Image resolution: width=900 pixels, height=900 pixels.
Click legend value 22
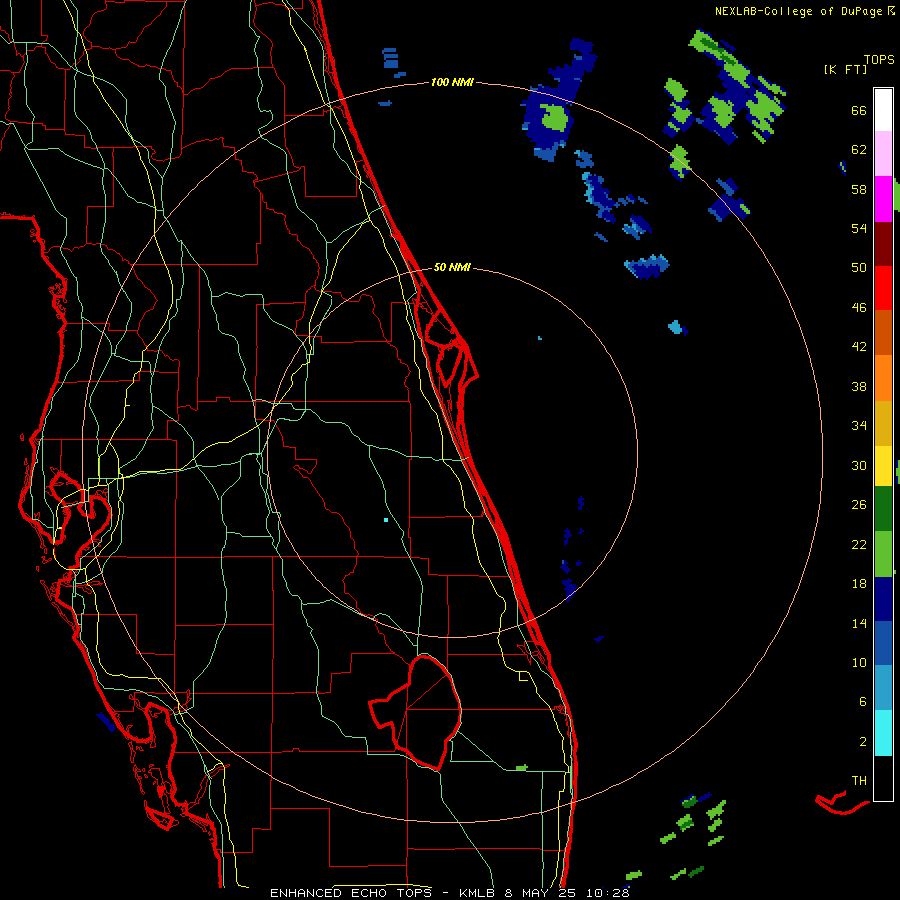pyautogui.click(x=859, y=545)
